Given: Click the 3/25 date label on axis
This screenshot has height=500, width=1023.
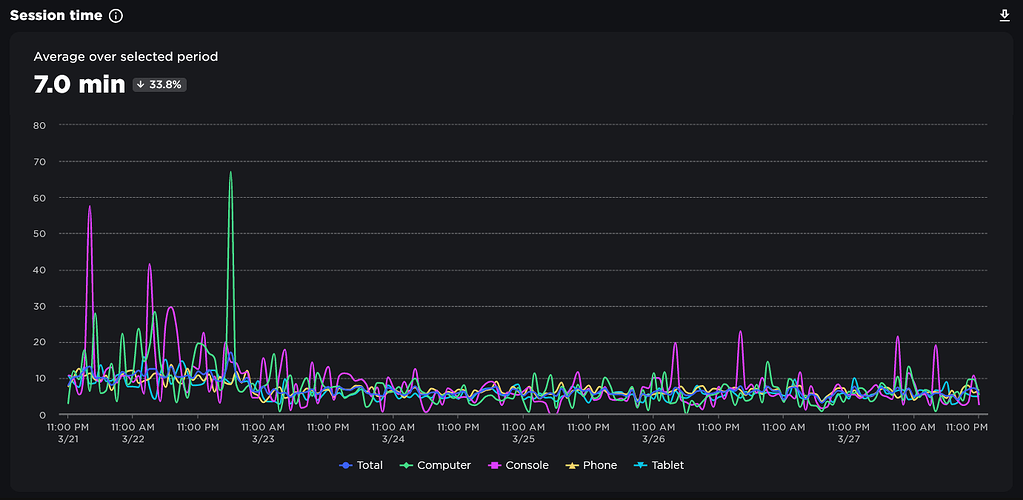Looking at the screenshot, I should (523, 439).
